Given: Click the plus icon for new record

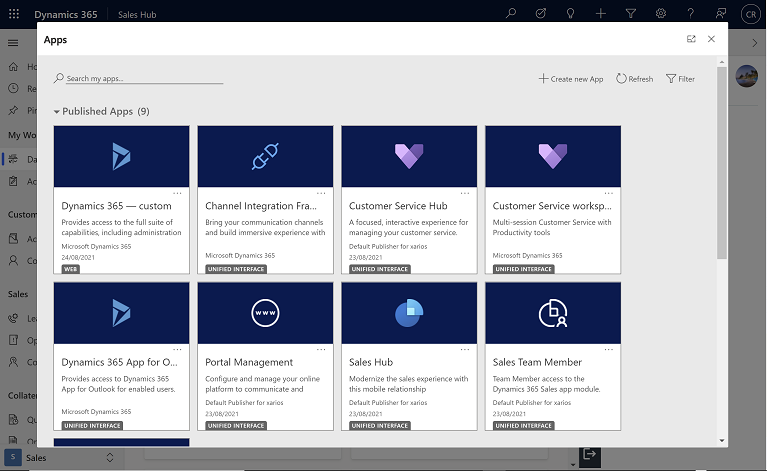Looking at the screenshot, I should pos(600,14).
